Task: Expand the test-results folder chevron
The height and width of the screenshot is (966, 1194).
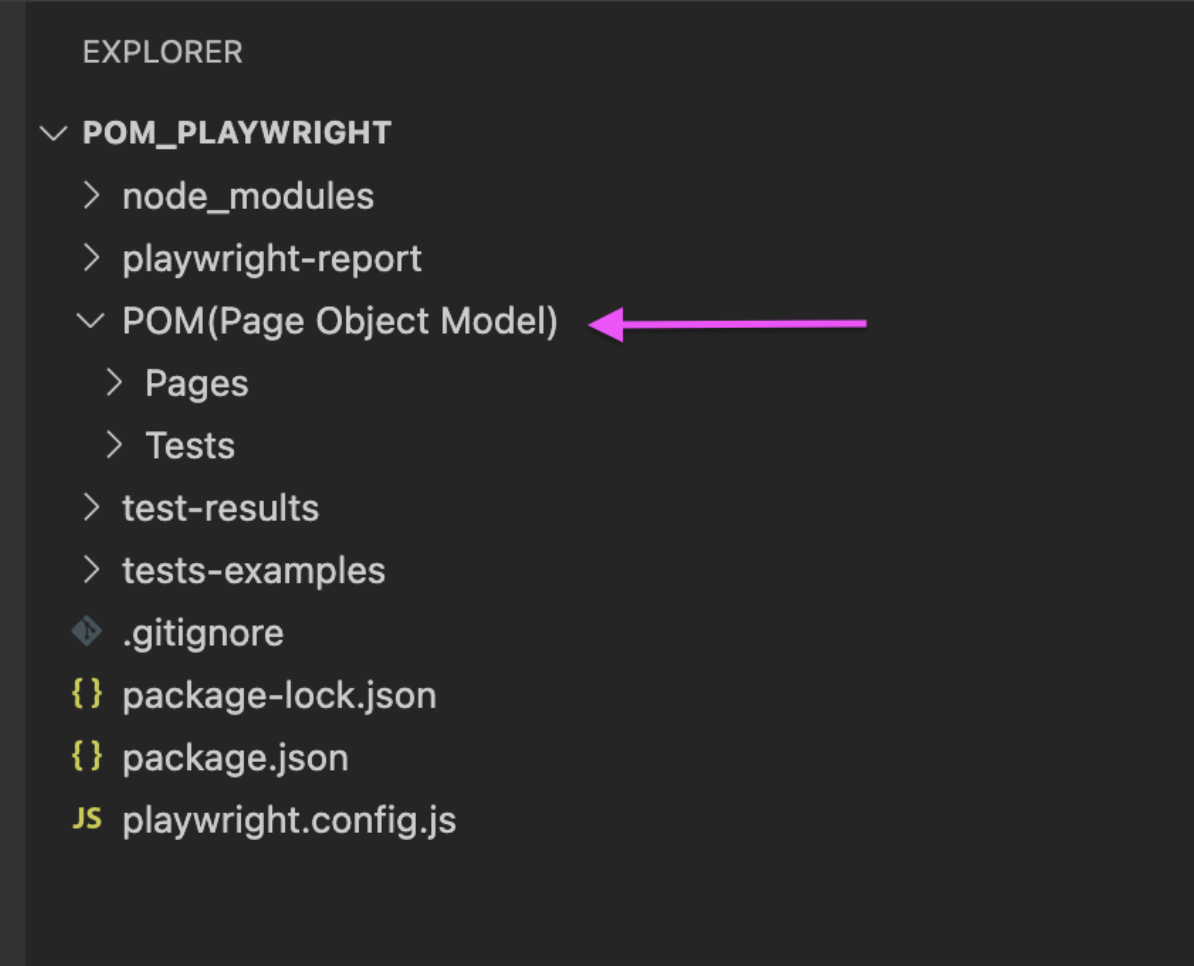Action: [x=91, y=508]
